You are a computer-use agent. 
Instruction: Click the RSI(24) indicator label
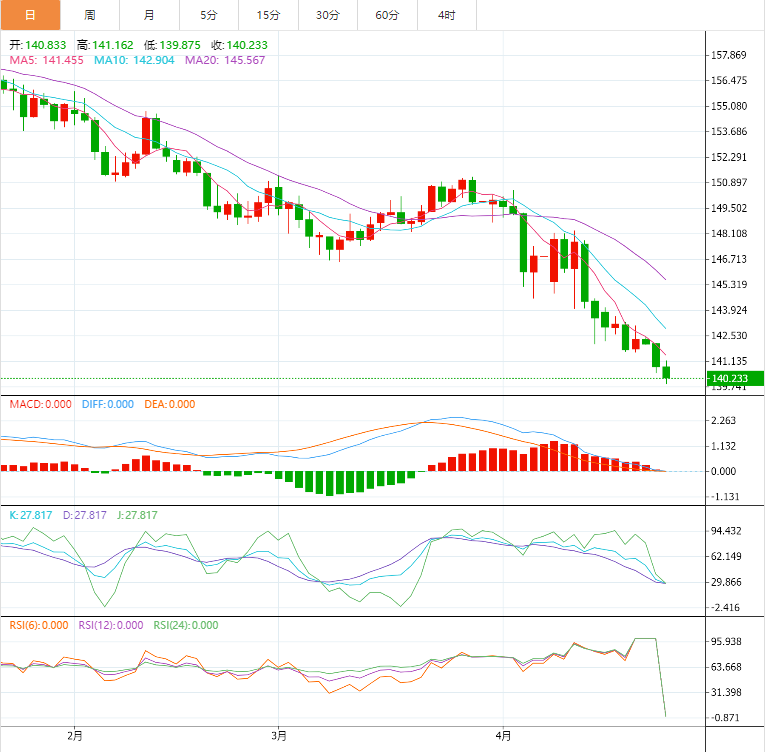click(x=186, y=625)
